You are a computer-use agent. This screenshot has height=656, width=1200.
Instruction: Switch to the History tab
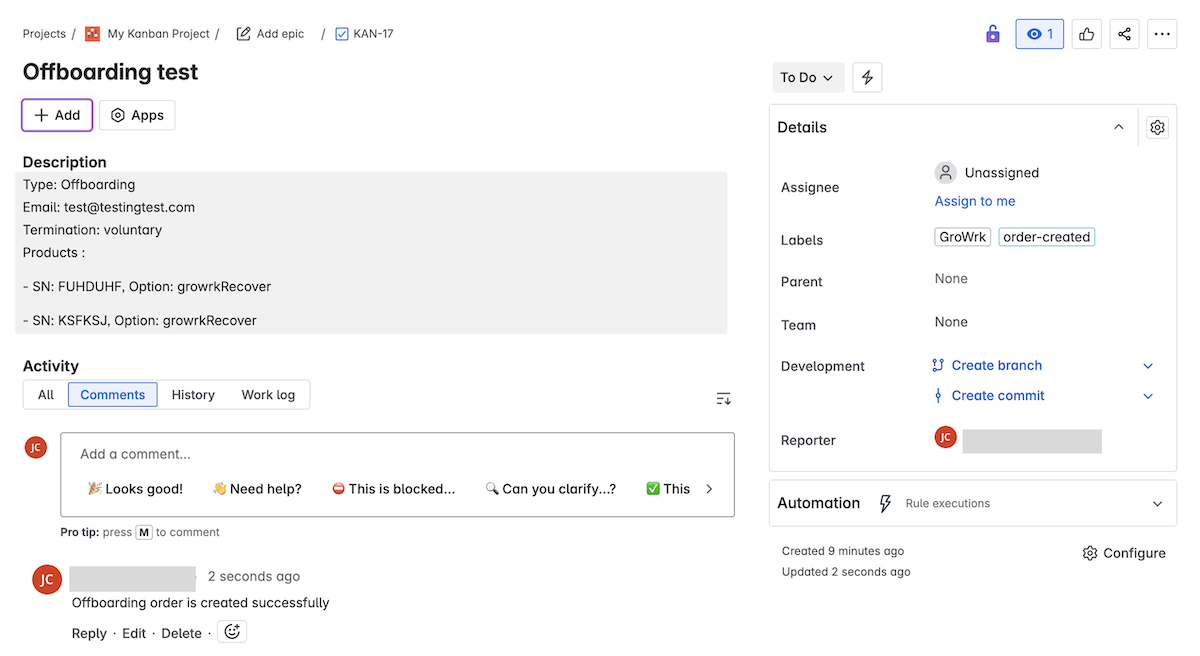192,394
